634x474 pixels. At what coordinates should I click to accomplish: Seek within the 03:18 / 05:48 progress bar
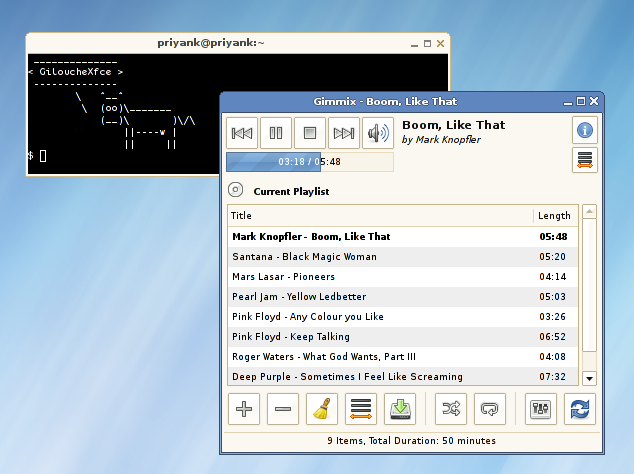click(x=310, y=162)
